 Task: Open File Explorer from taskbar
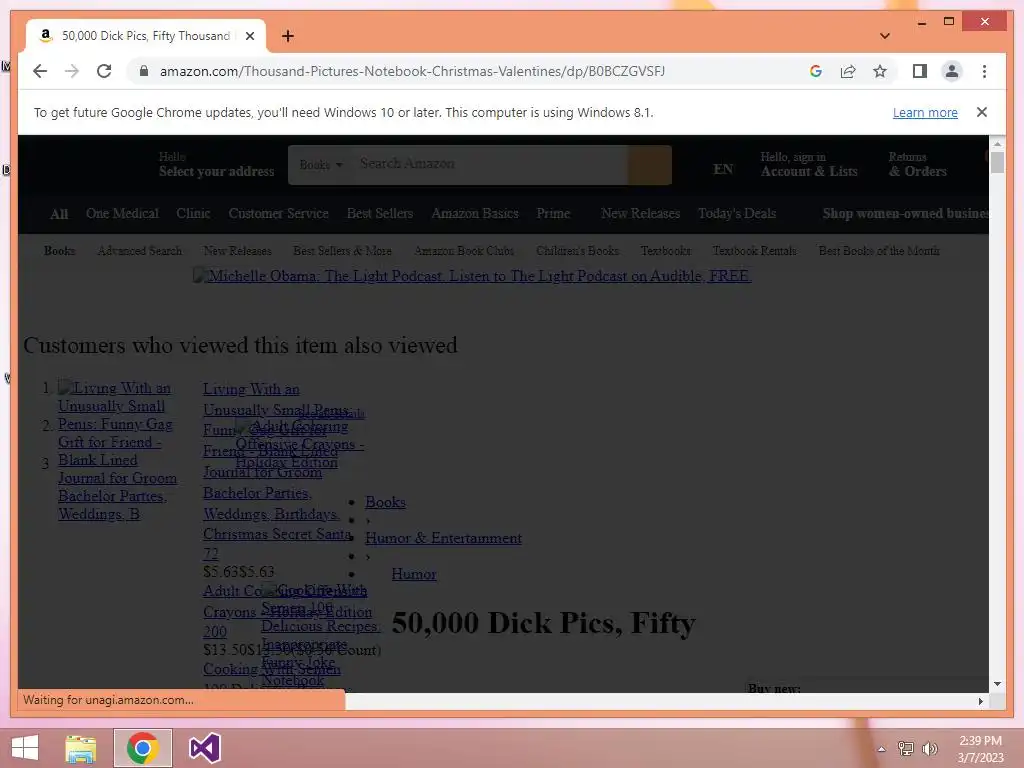click(81, 748)
